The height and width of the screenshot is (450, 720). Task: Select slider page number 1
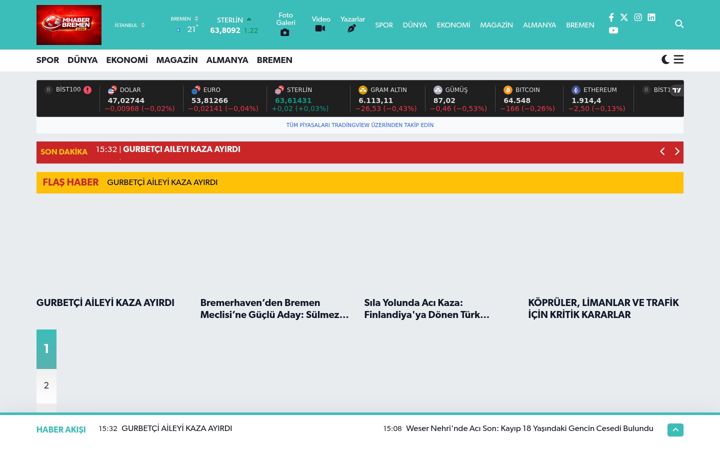point(46,349)
